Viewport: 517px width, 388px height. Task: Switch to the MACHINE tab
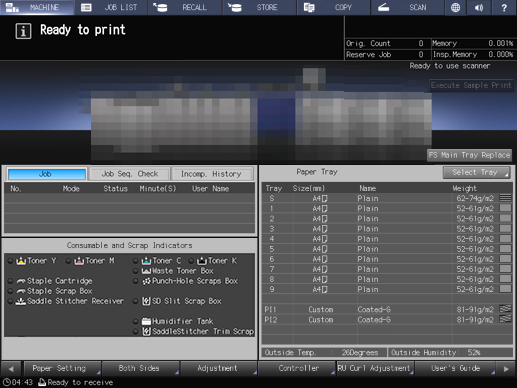(37, 7)
